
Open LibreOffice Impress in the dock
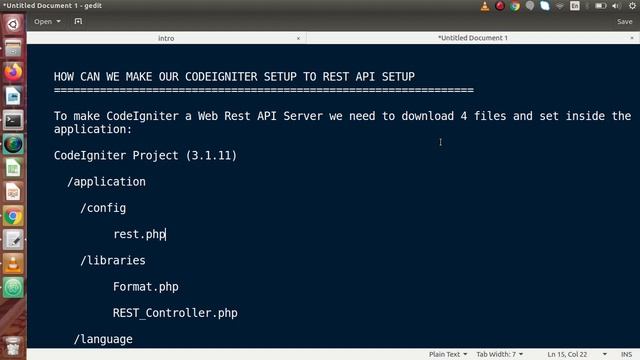[13, 192]
